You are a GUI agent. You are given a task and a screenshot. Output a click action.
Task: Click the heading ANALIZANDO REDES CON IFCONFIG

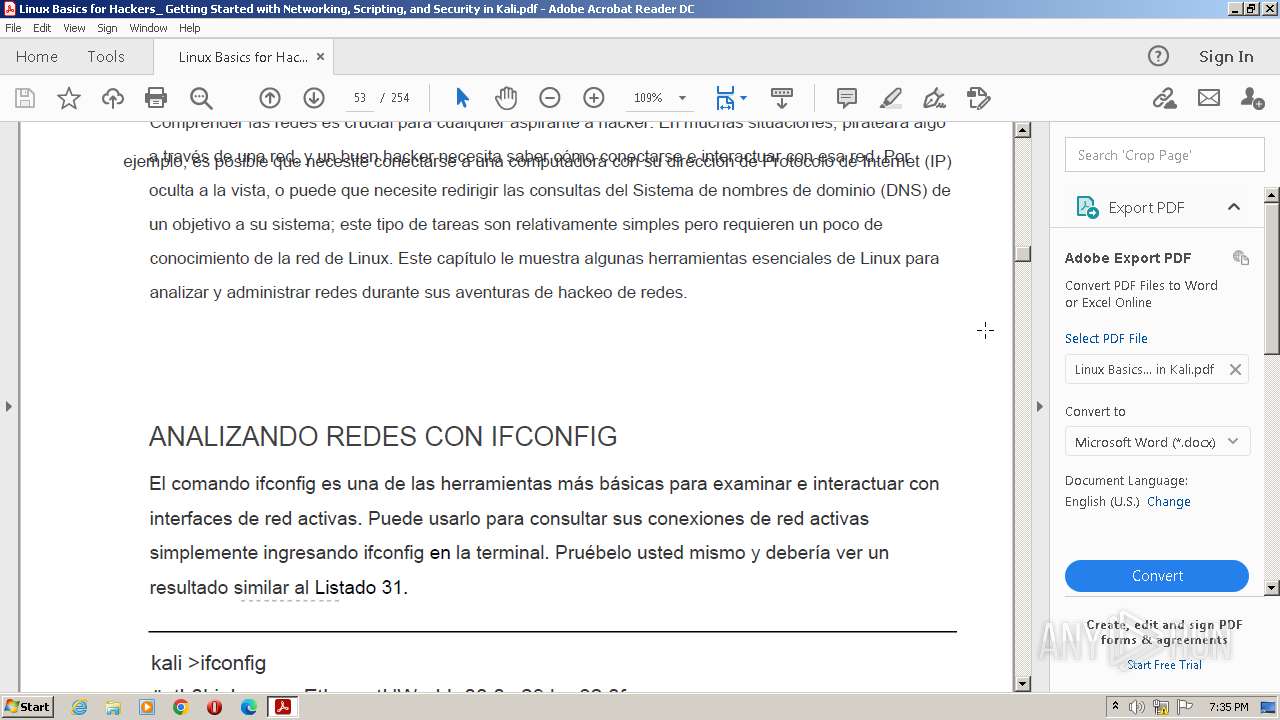pyautogui.click(x=383, y=437)
